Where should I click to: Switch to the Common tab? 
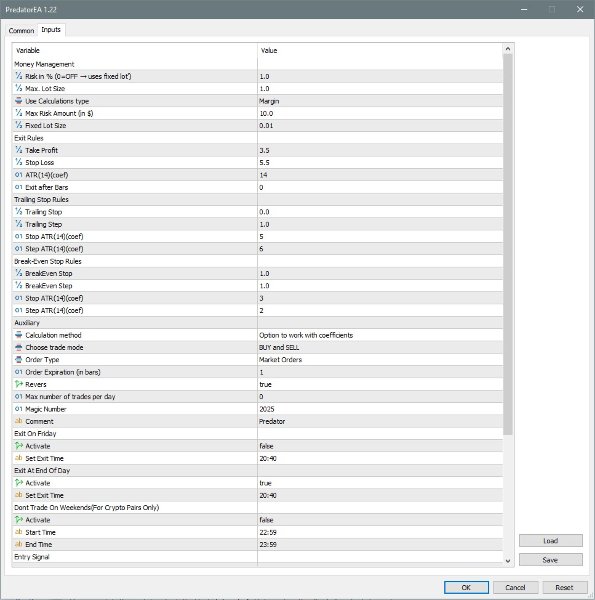click(21, 31)
